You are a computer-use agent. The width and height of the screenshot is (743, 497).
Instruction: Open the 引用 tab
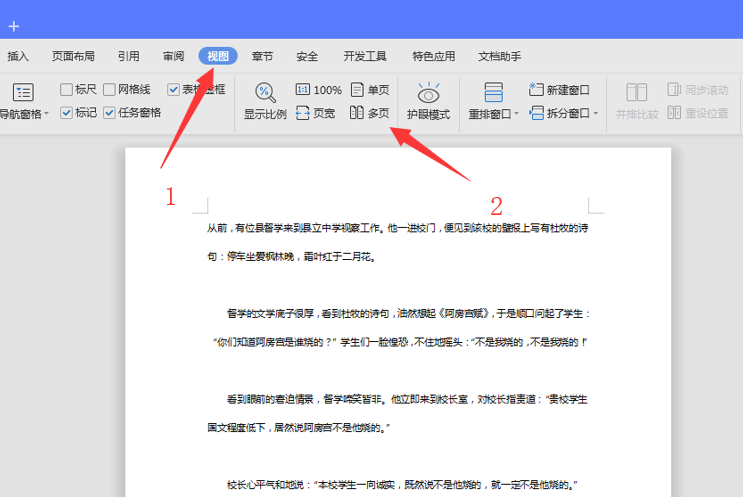(128, 56)
